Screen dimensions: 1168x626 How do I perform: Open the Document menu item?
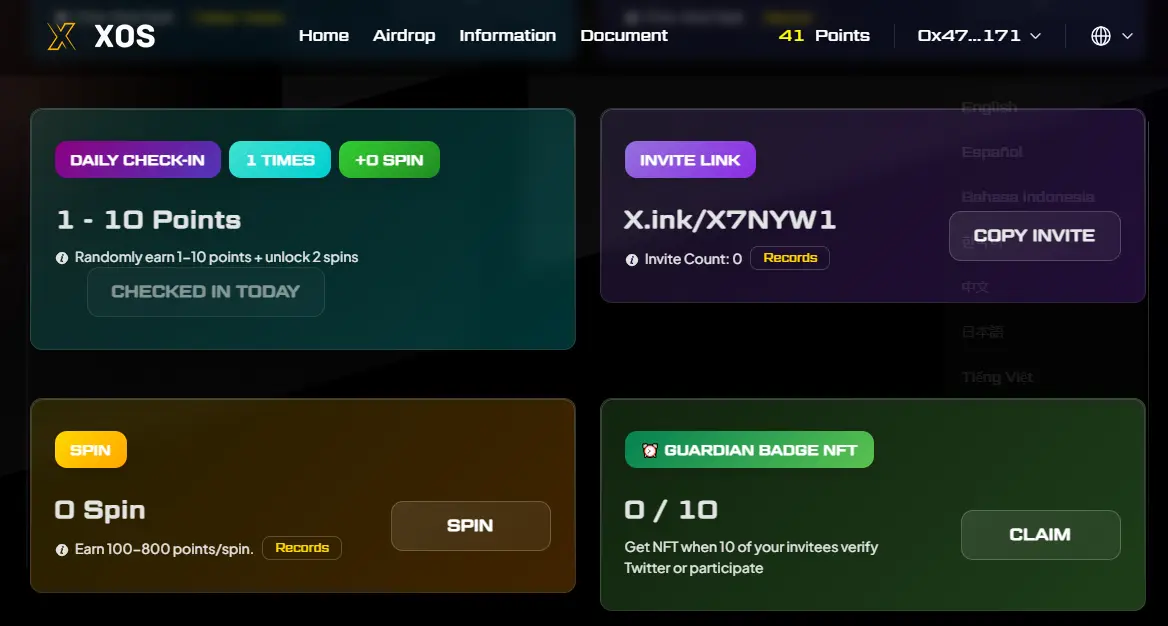pyautogui.click(x=624, y=35)
